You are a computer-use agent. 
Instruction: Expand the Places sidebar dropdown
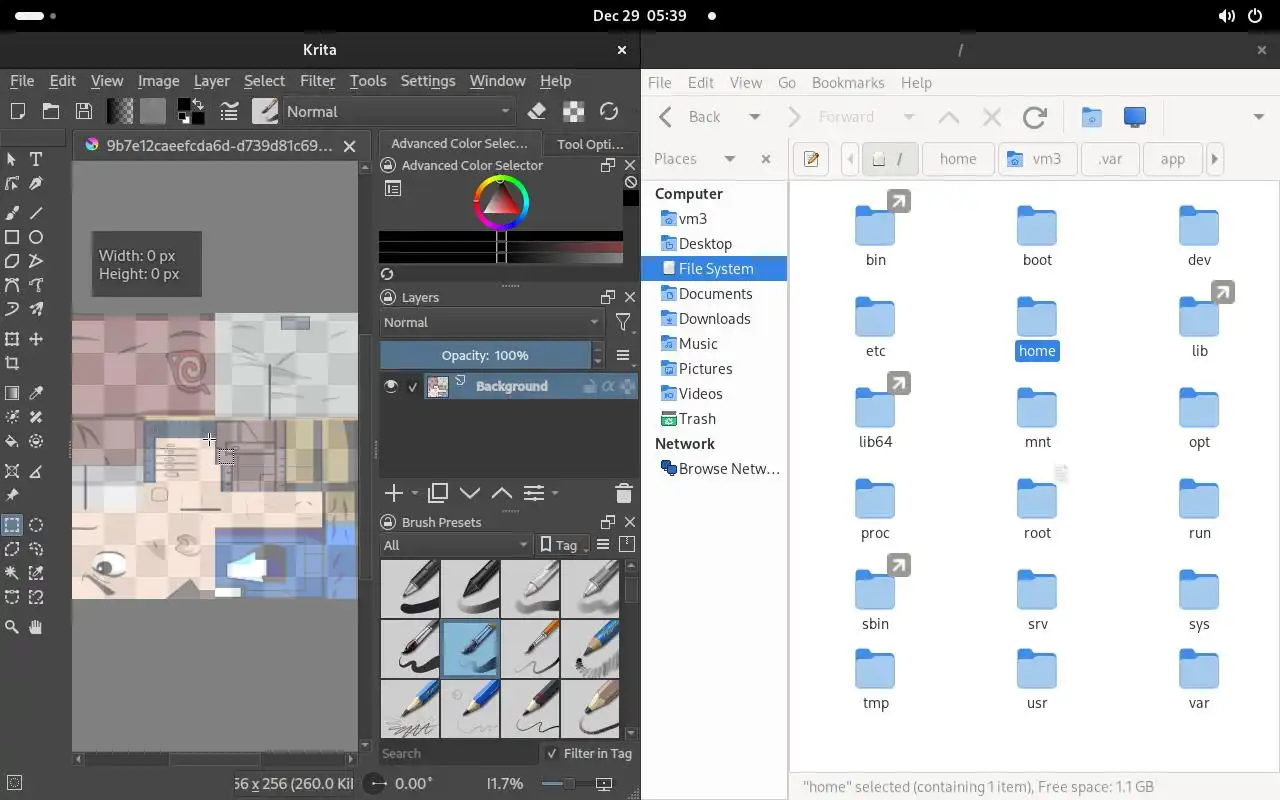tap(730, 159)
